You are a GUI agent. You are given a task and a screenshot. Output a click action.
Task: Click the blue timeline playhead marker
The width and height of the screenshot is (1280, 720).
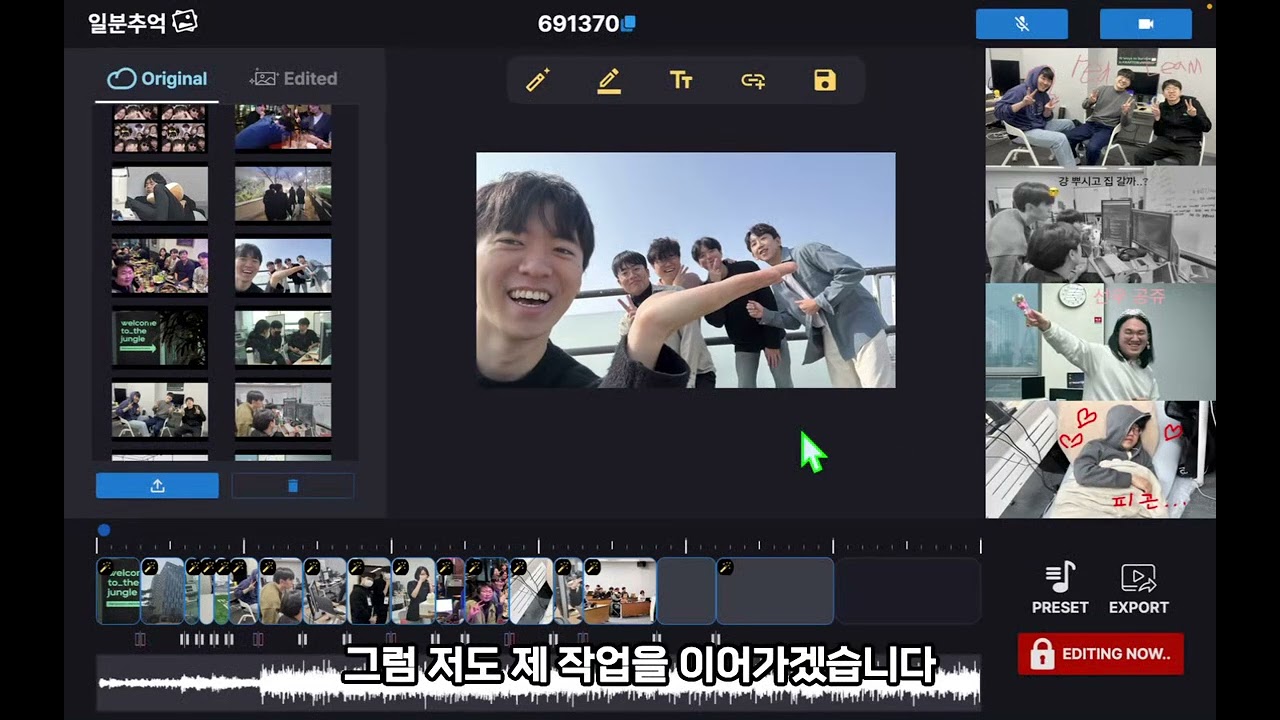tap(104, 530)
